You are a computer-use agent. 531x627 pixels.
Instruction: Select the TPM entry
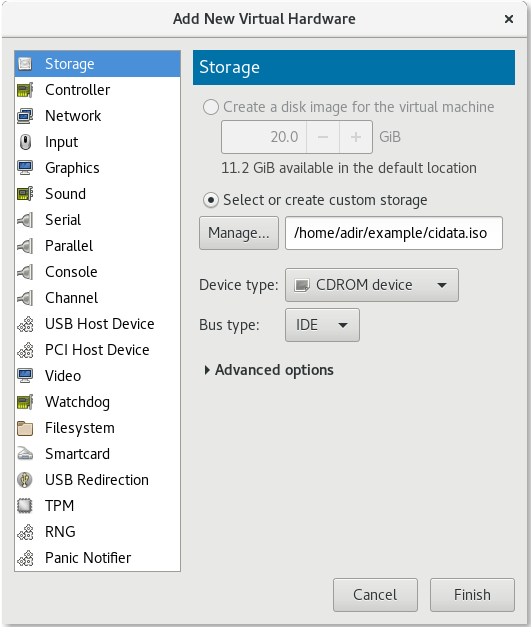(98, 505)
